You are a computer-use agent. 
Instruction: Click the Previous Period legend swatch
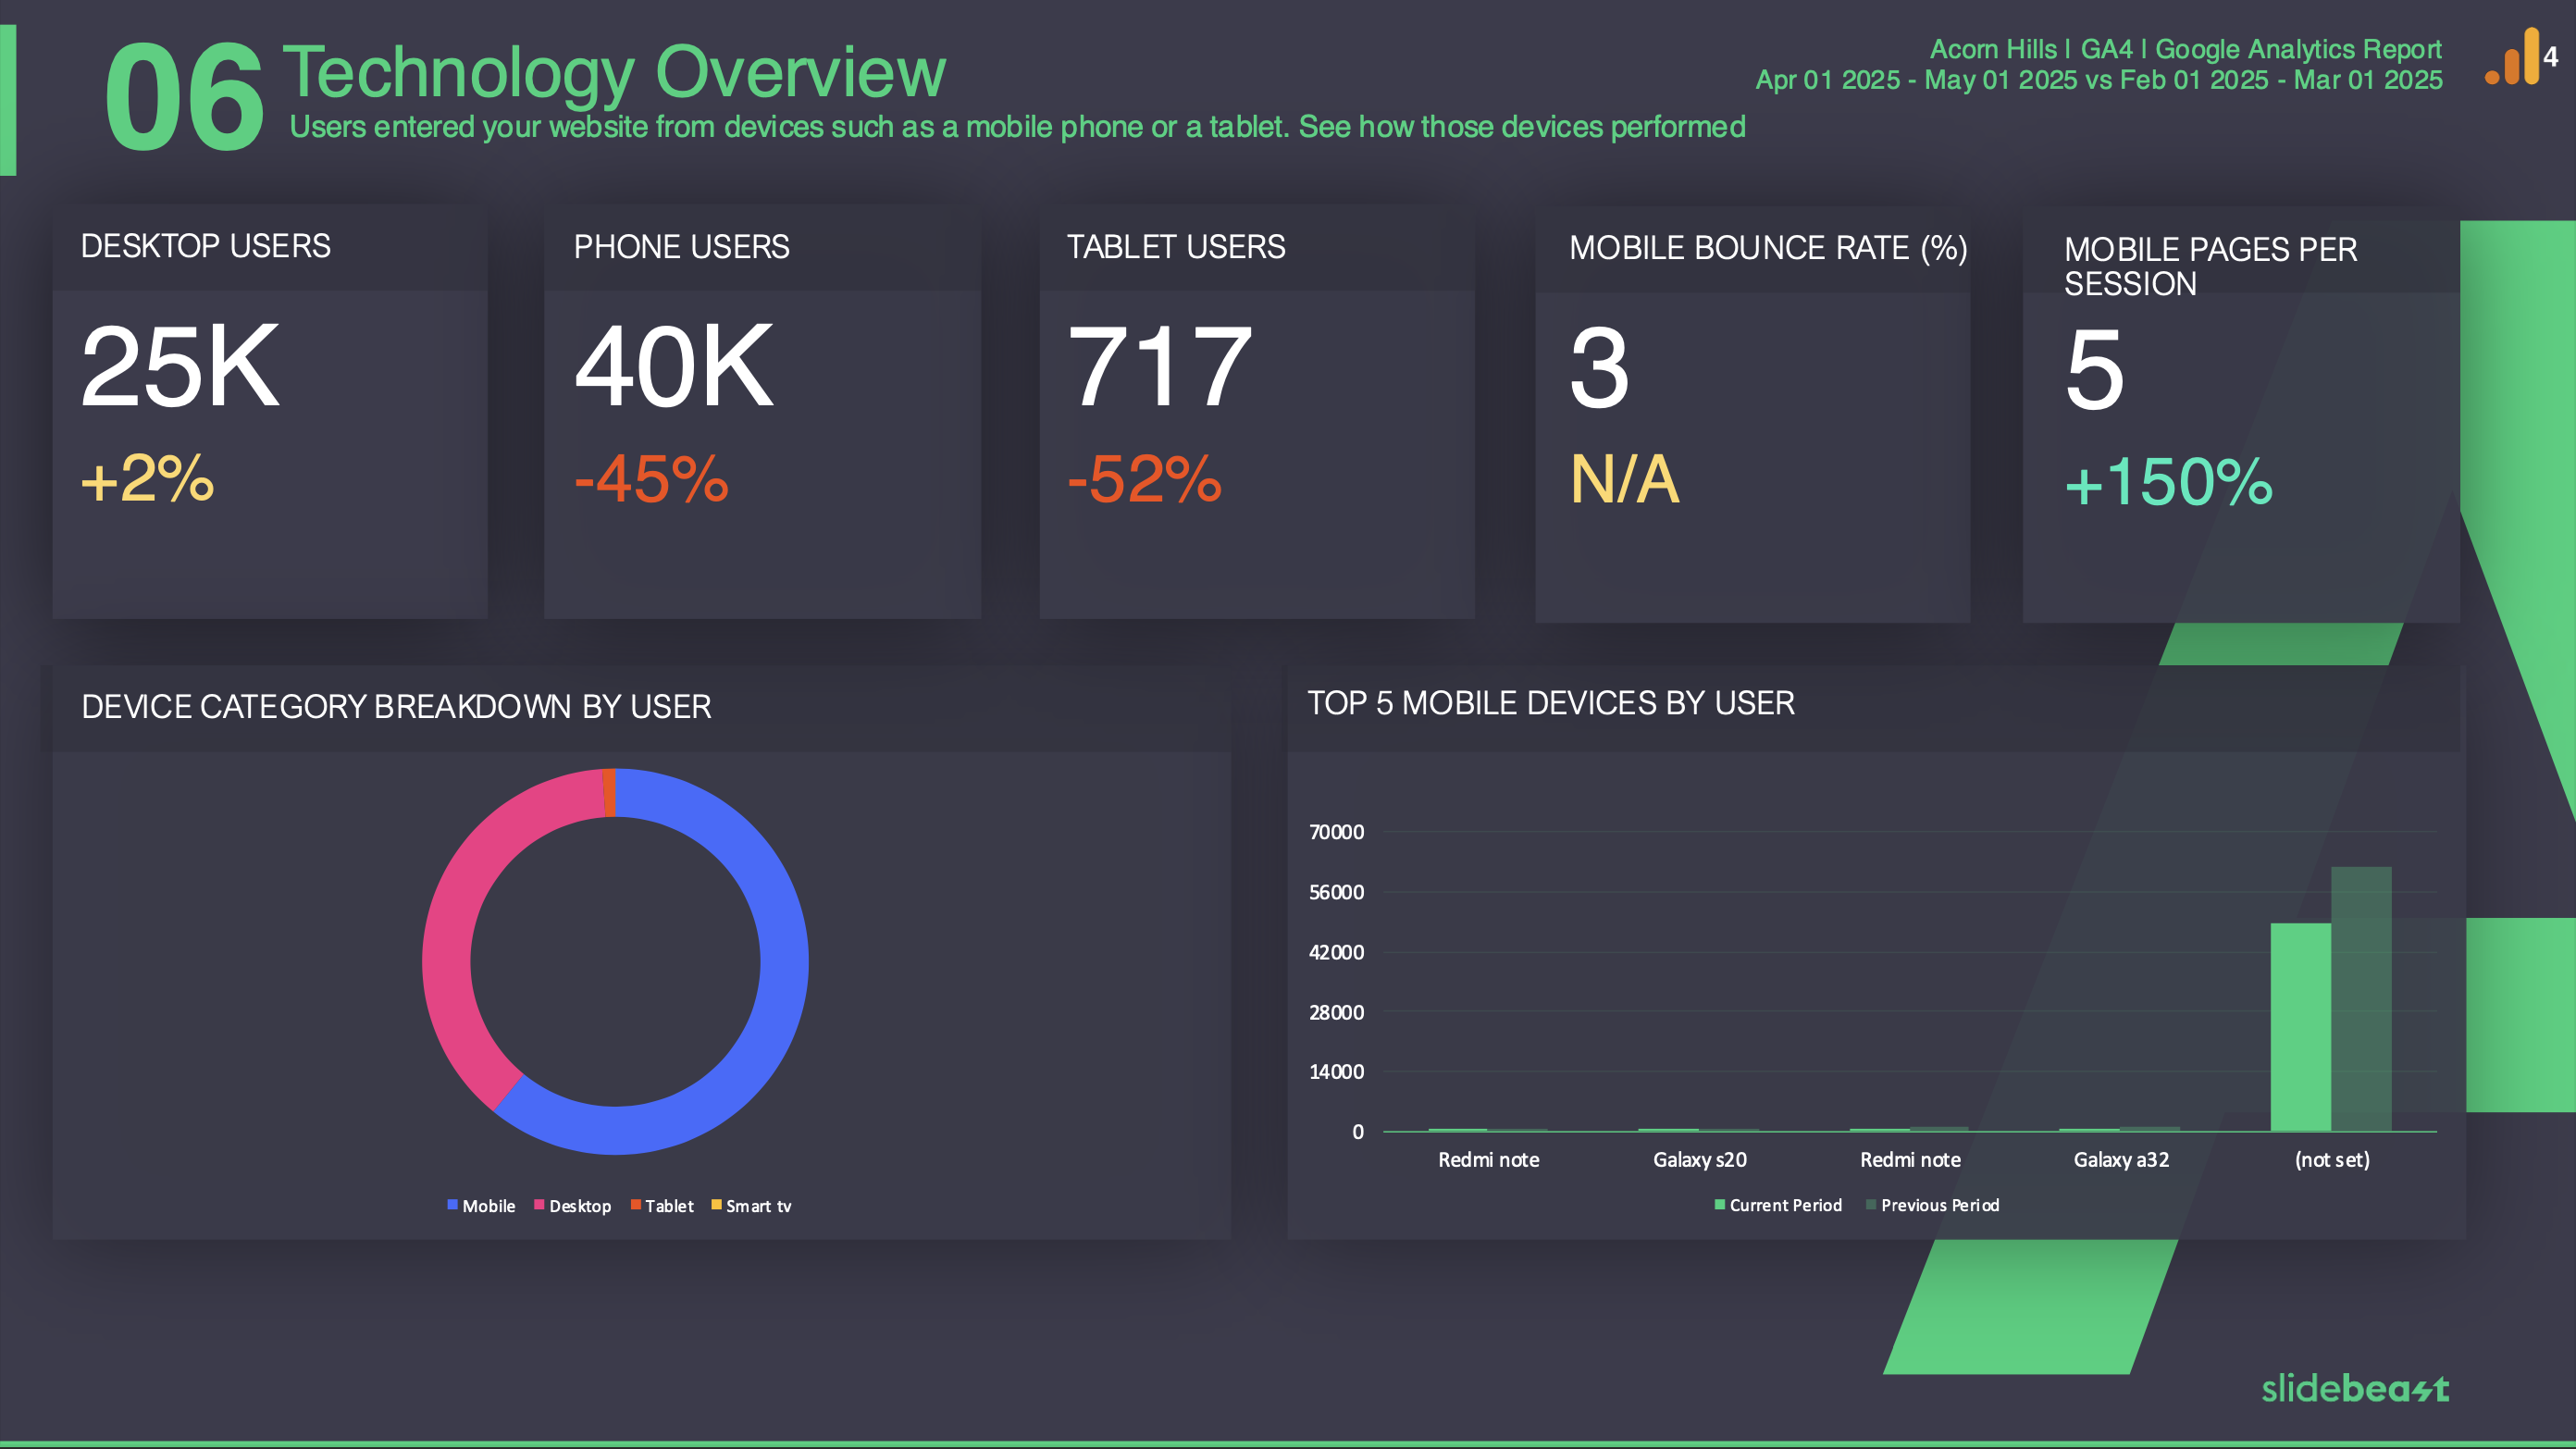(1871, 1204)
